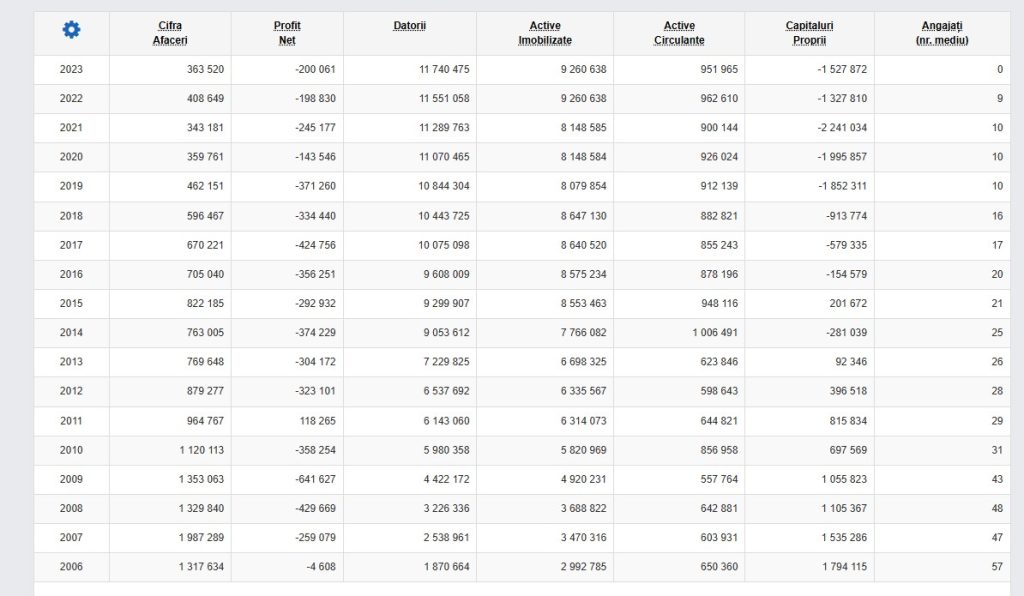Select the Active Circulante column header
Image resolution: width=1024 pixels, height=596 pixels.
pos(679,33)
